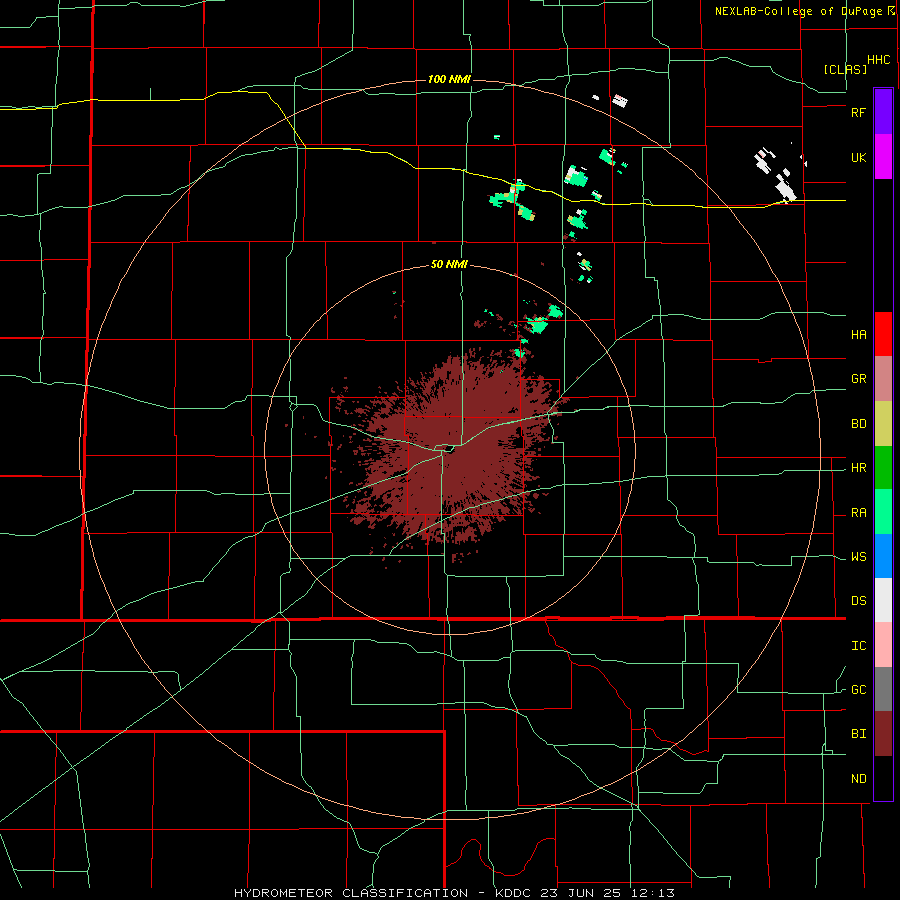Click the RA legend label
This screenshot has height=900, width=900.
pos(858,513)
